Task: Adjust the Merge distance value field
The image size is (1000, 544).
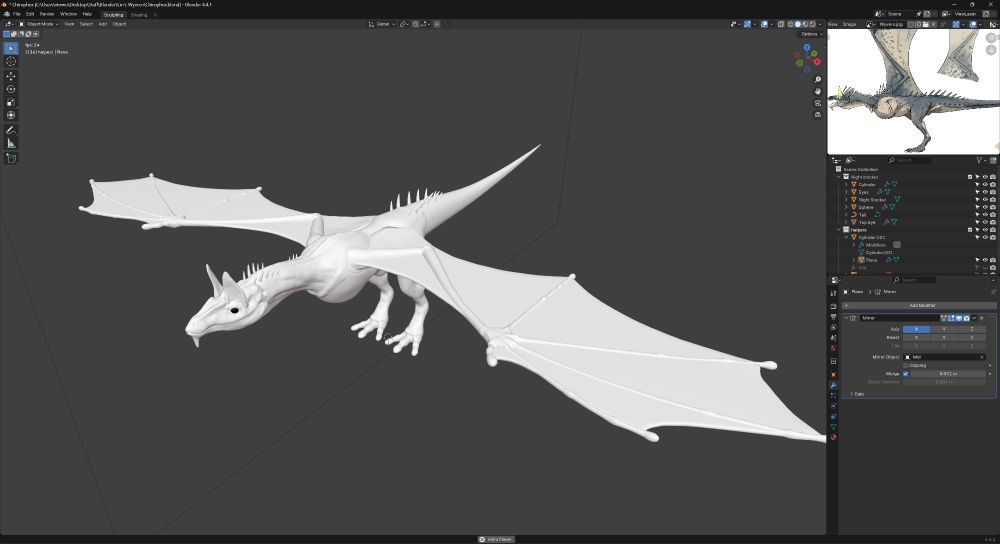Action: pos(947,374)
